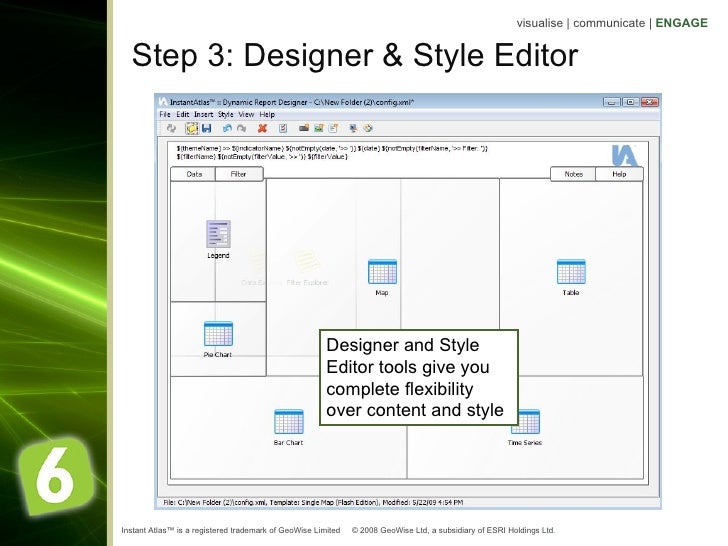Click the 'Legend' label text
The height and width of the screenshot is (546, 728).
218,255
